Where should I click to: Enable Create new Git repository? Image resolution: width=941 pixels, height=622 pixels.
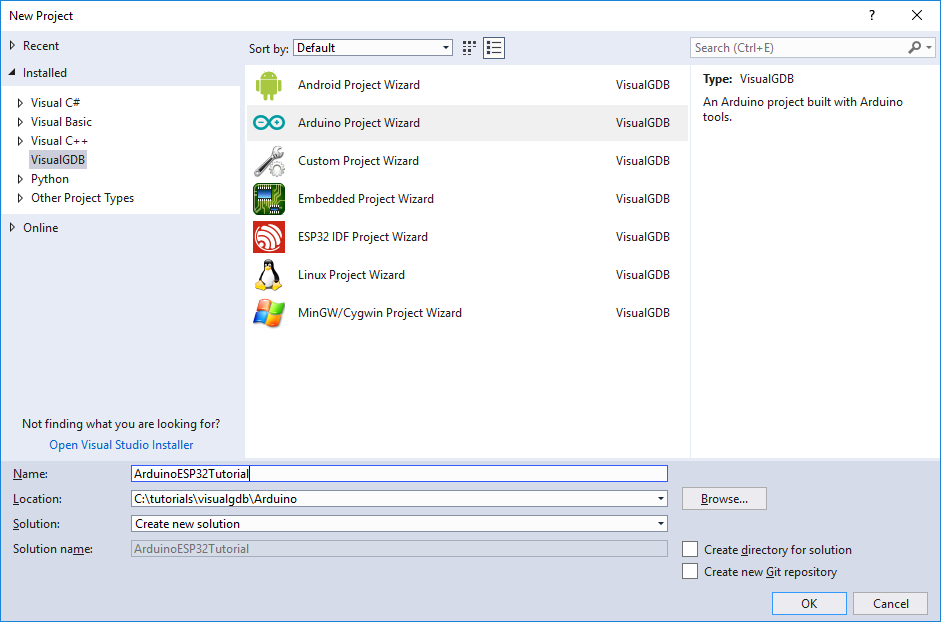click(690, 571)
